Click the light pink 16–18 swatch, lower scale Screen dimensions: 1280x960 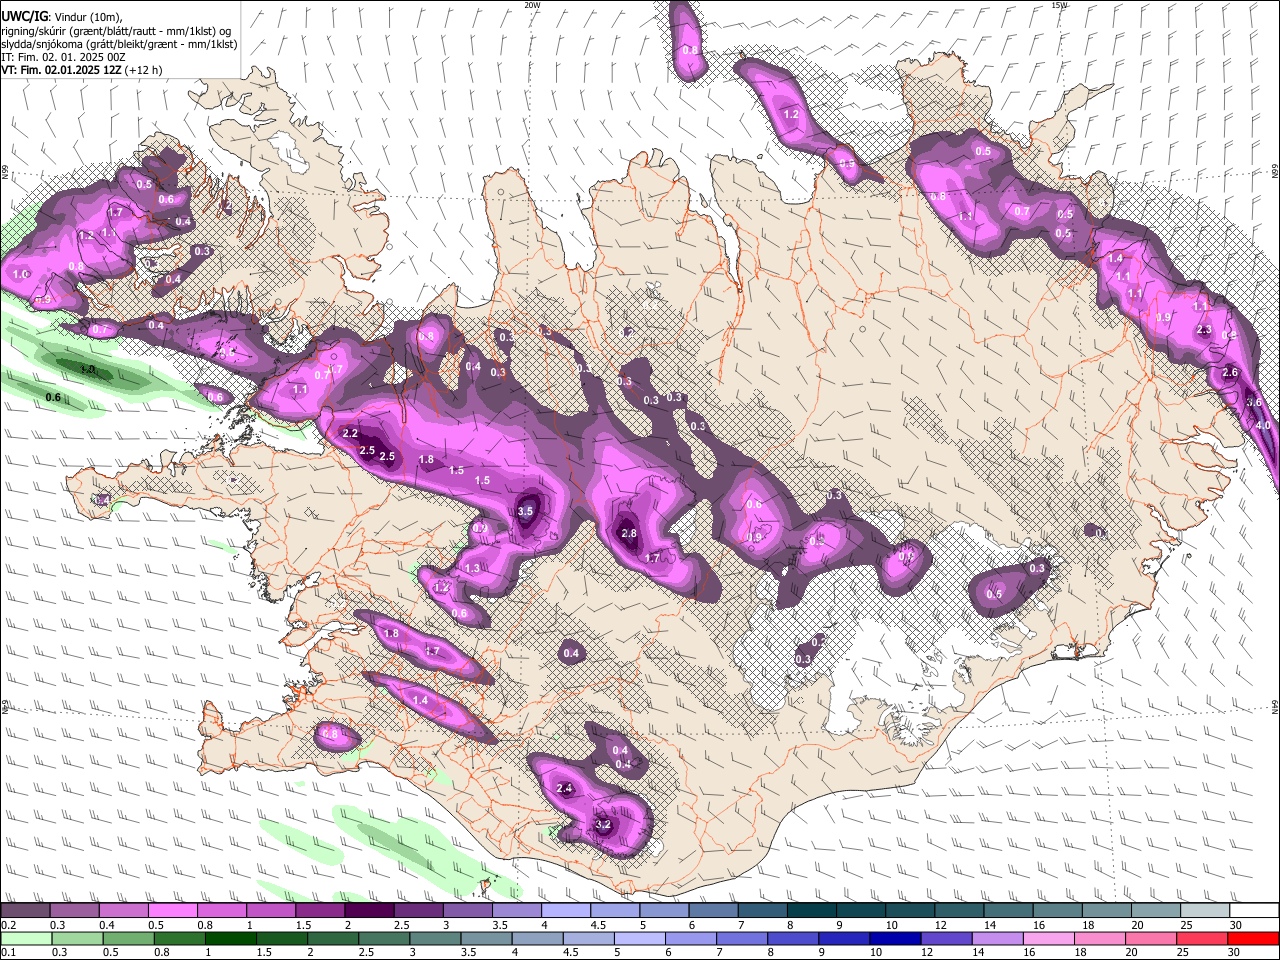[1046, 938]
